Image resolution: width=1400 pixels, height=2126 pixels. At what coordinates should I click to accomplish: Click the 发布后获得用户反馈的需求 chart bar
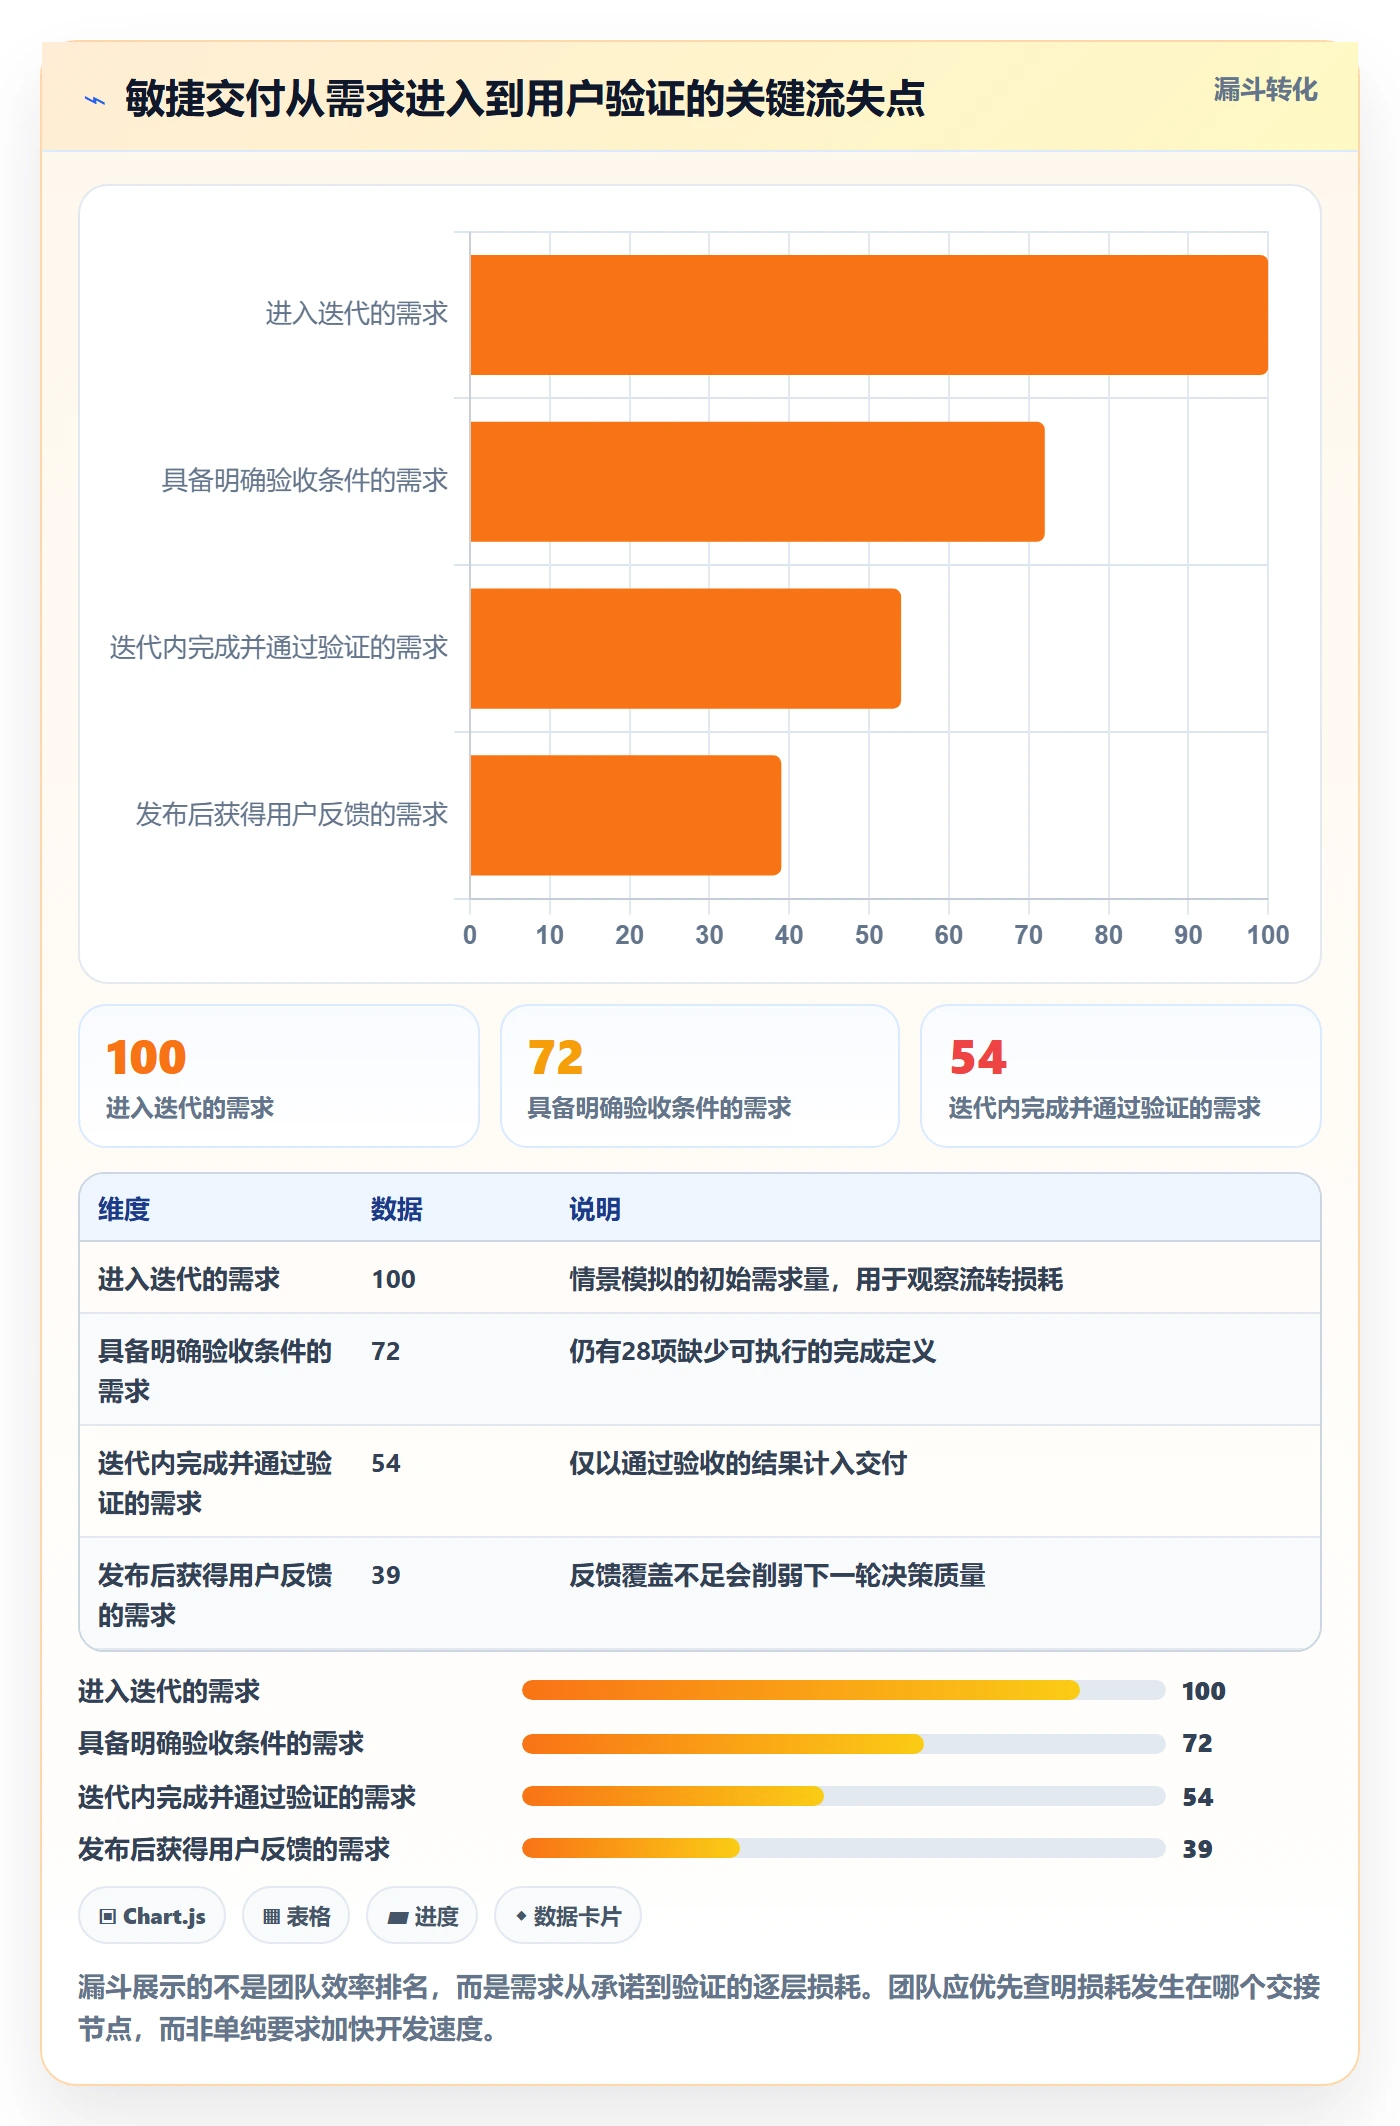click(x=625, y=815)
